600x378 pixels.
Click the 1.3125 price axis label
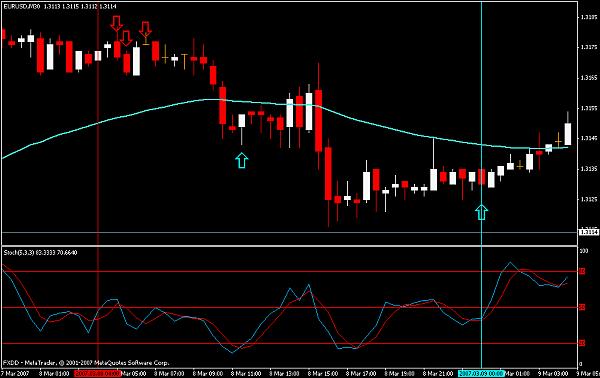tap(589, 199)
